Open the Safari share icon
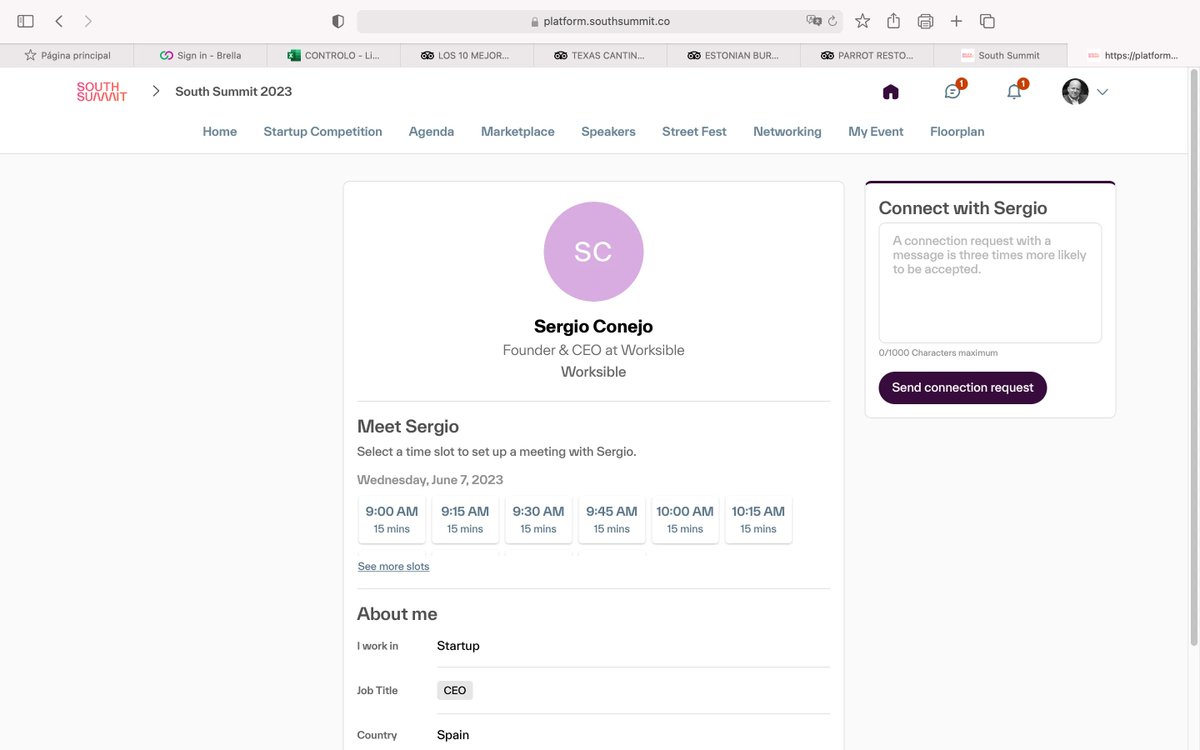The height and width of the screenshot is (750, 1200). tap(894, 21)
